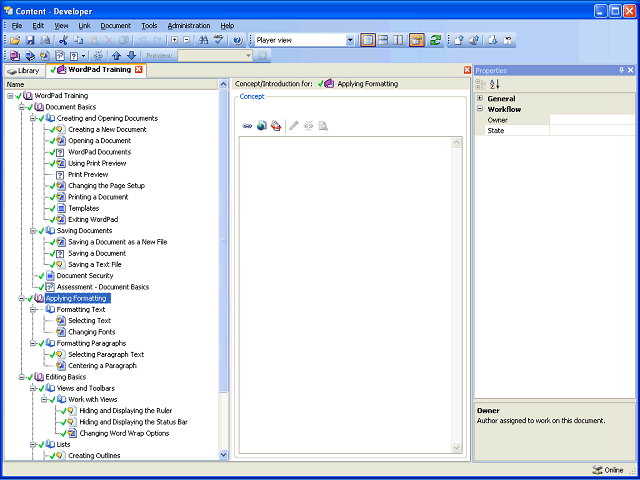Viewport: 640px width, 480px height.
Task: Cancel check out with the last toolbar icon
Action: click(508, 40)
